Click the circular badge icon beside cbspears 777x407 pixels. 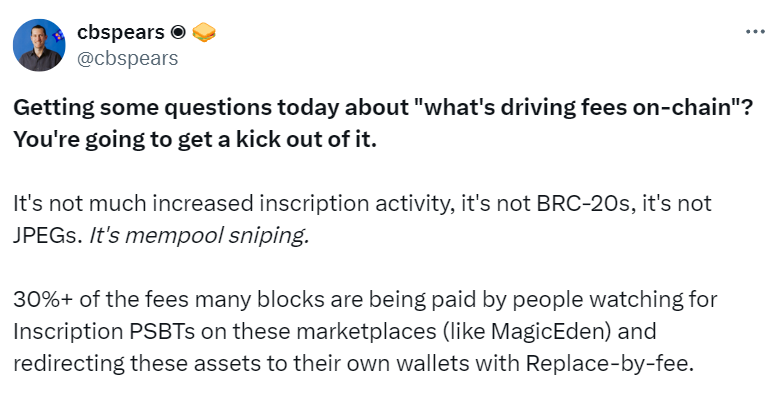pos(175,32)
